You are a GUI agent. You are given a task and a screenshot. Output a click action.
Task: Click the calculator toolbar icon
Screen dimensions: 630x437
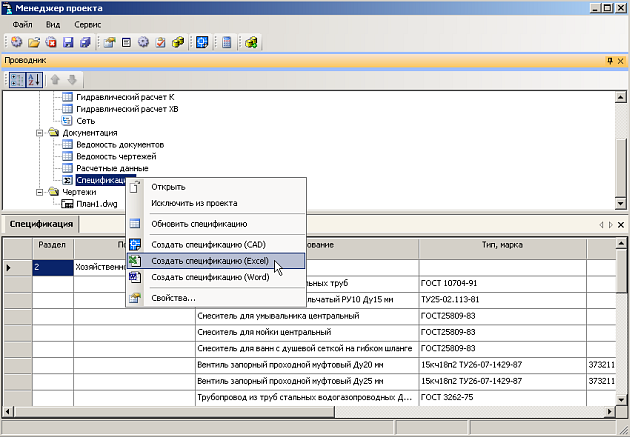[x=227, y=42]
